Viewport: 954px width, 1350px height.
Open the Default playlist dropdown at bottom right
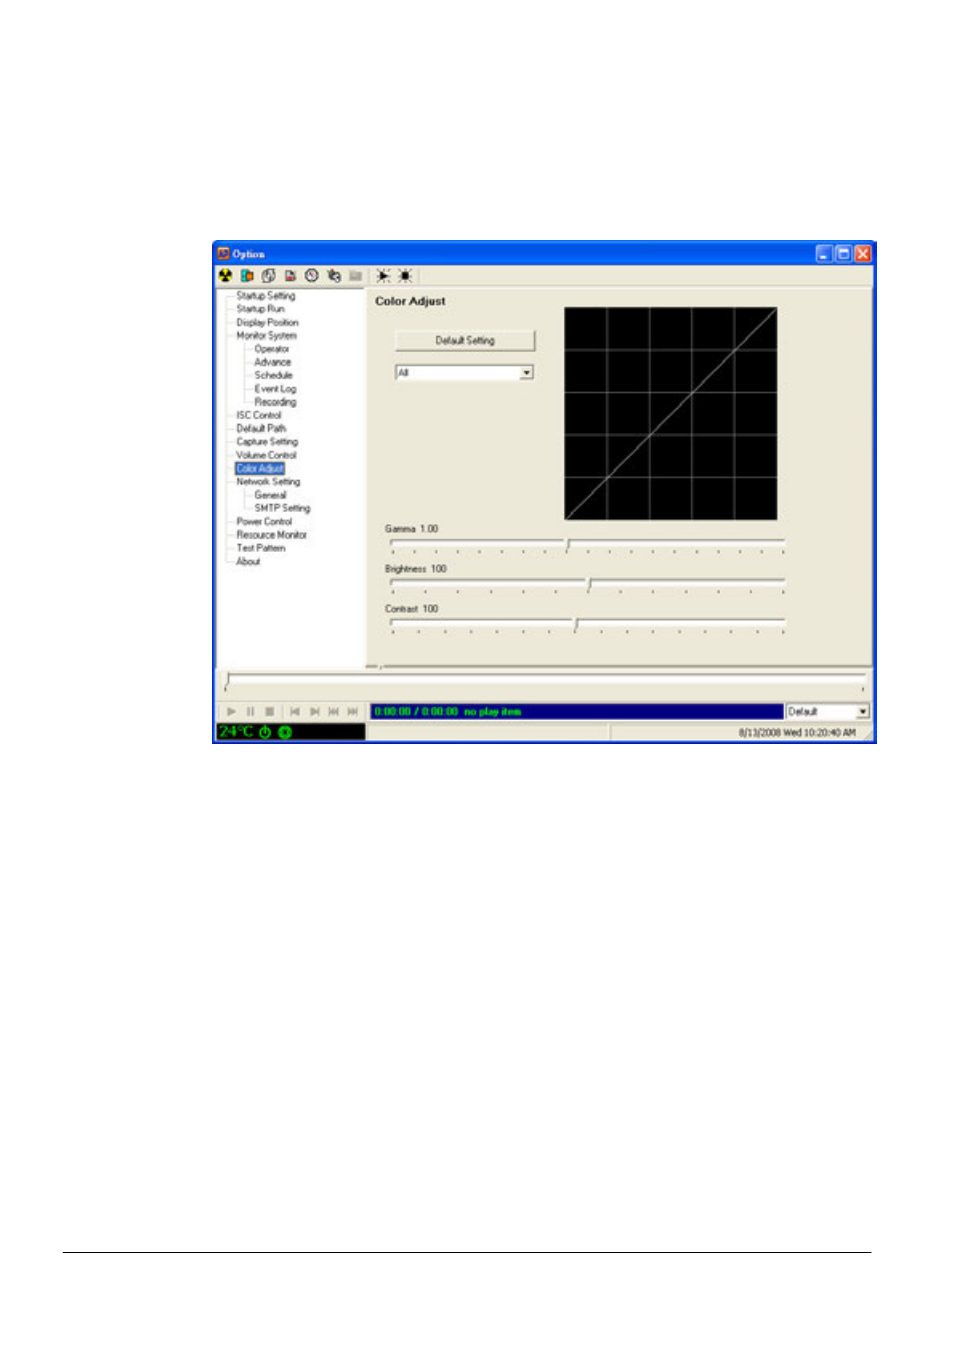point(864,711)
